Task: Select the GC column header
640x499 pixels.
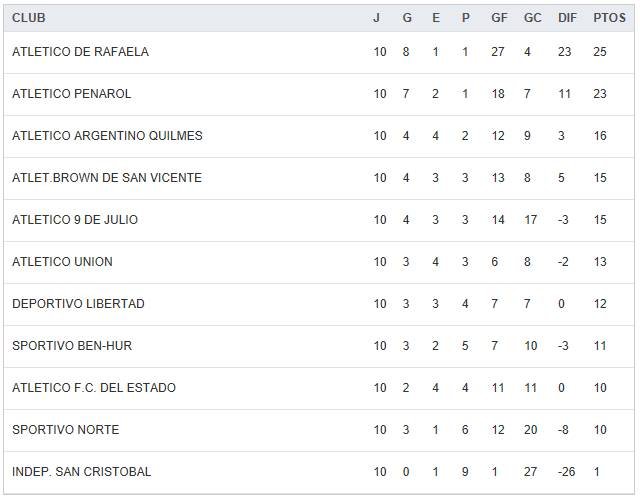Action: tap(532, 18)
